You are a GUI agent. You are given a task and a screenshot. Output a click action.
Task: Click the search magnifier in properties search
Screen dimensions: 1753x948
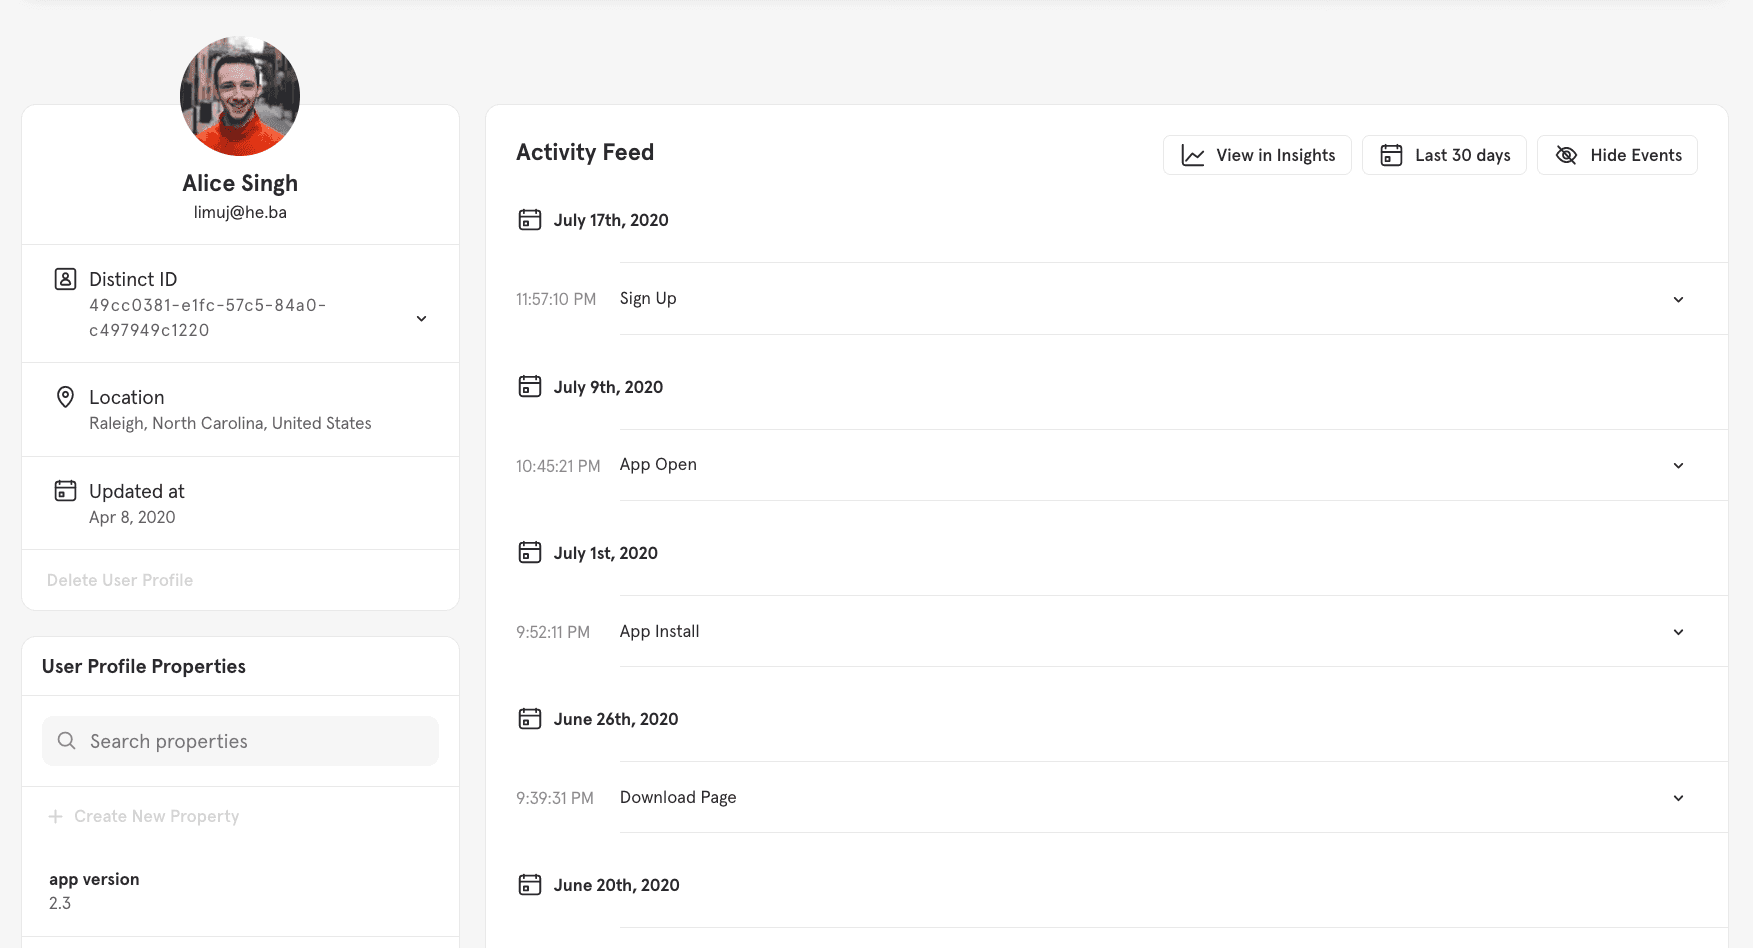point(66,741)
